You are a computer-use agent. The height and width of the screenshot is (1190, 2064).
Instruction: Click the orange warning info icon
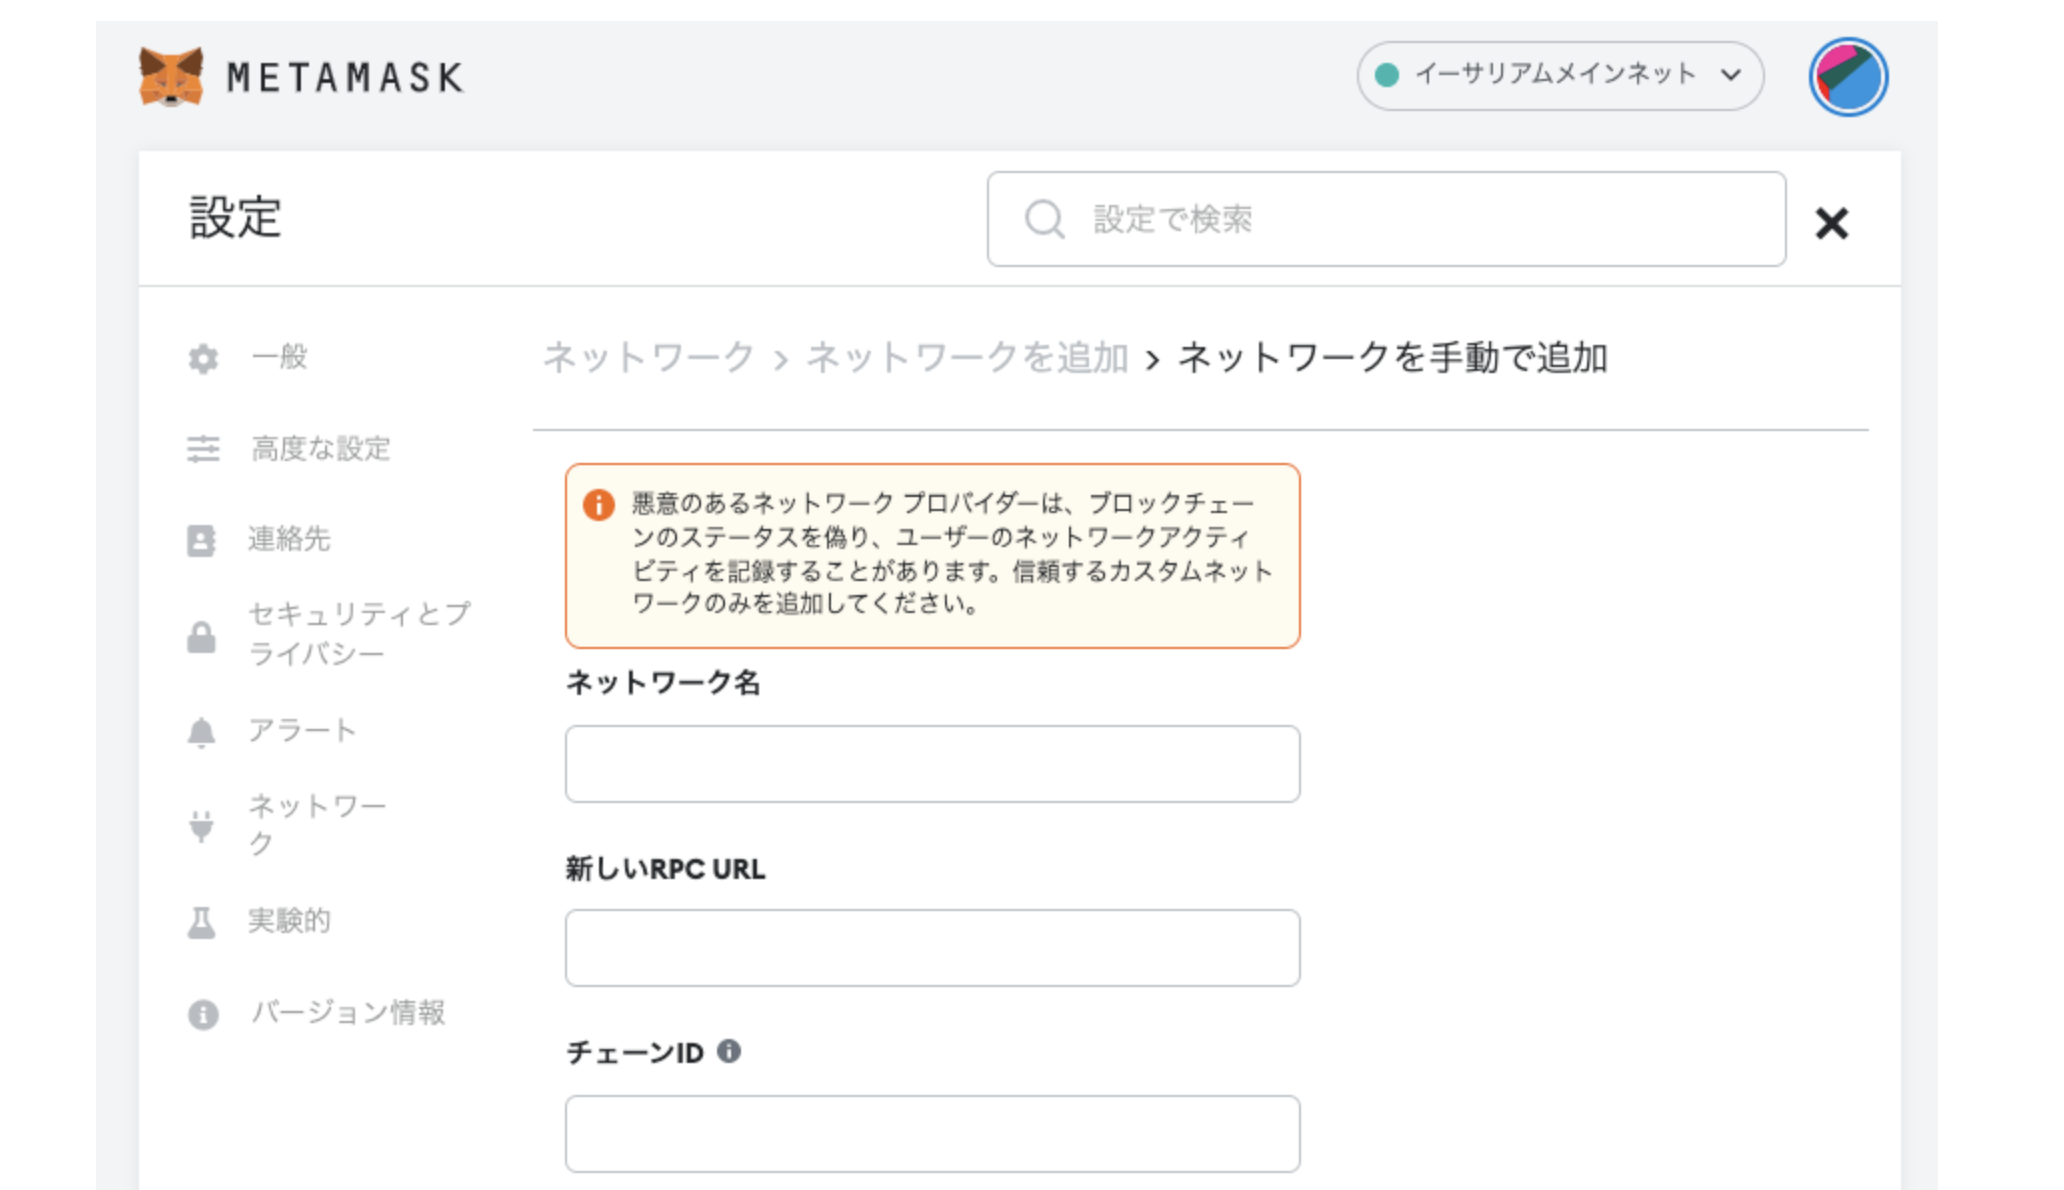point(598,505)
